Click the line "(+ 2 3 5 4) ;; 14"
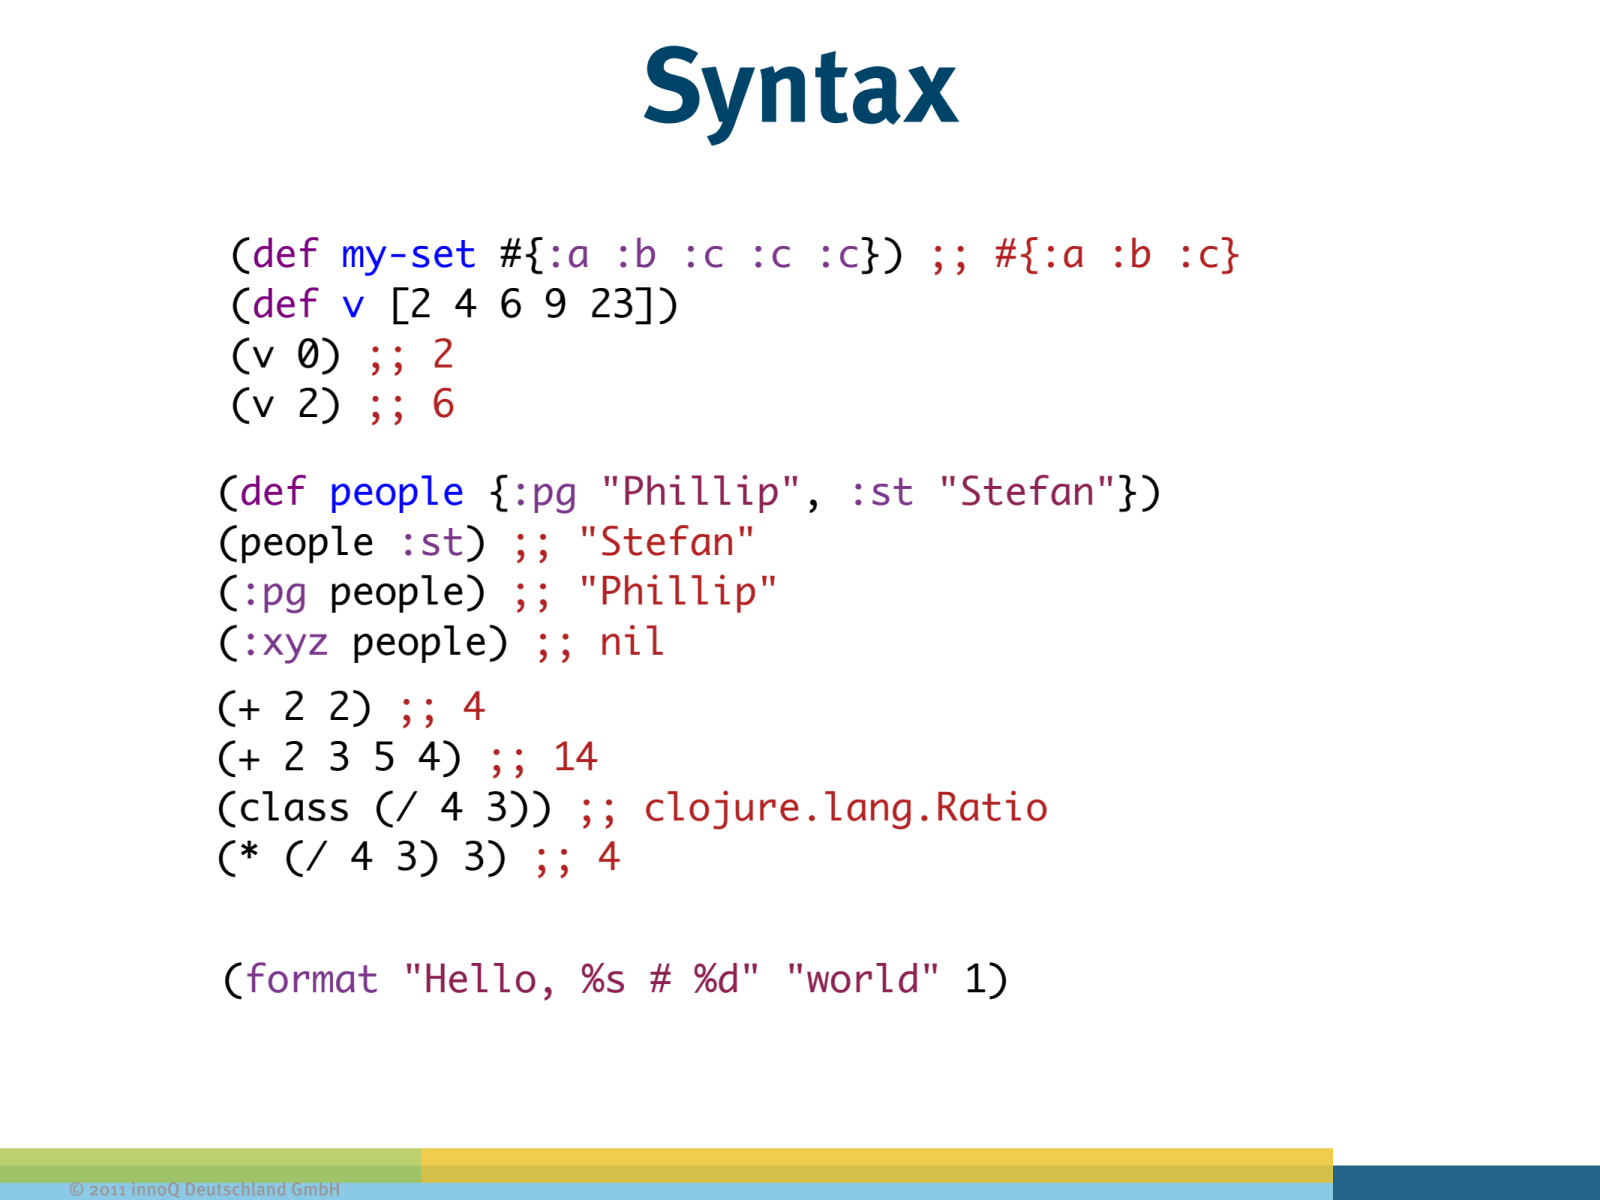 coord(407,757)
